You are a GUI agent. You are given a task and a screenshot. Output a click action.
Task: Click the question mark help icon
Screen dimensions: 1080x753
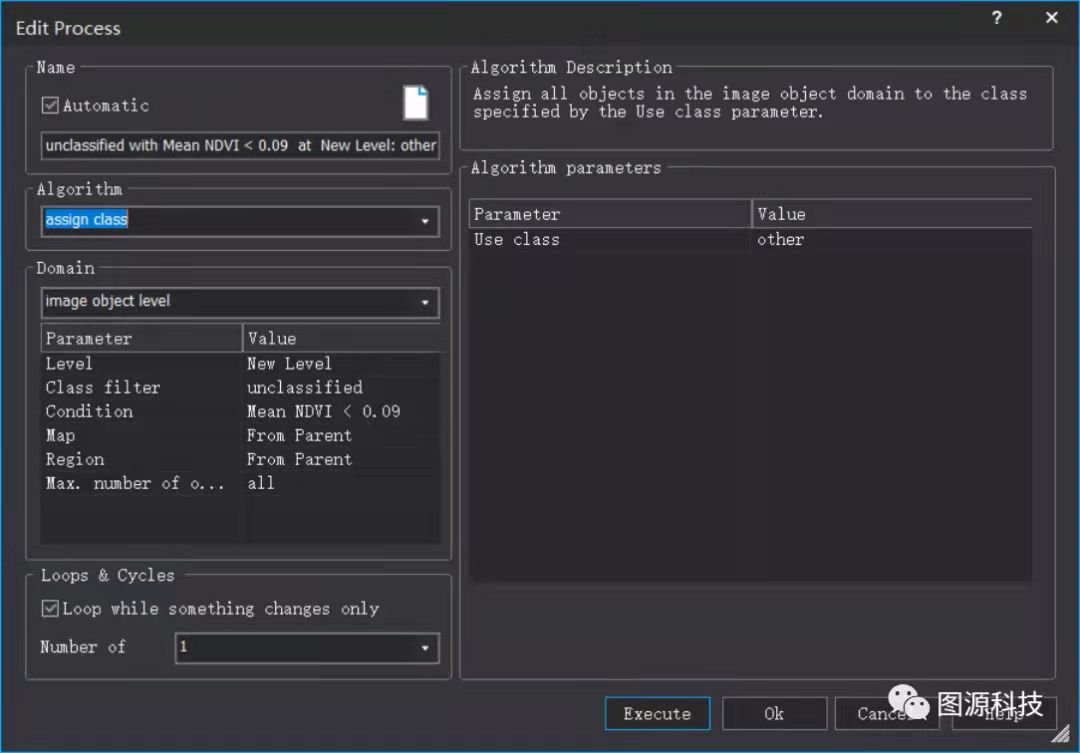996,19
